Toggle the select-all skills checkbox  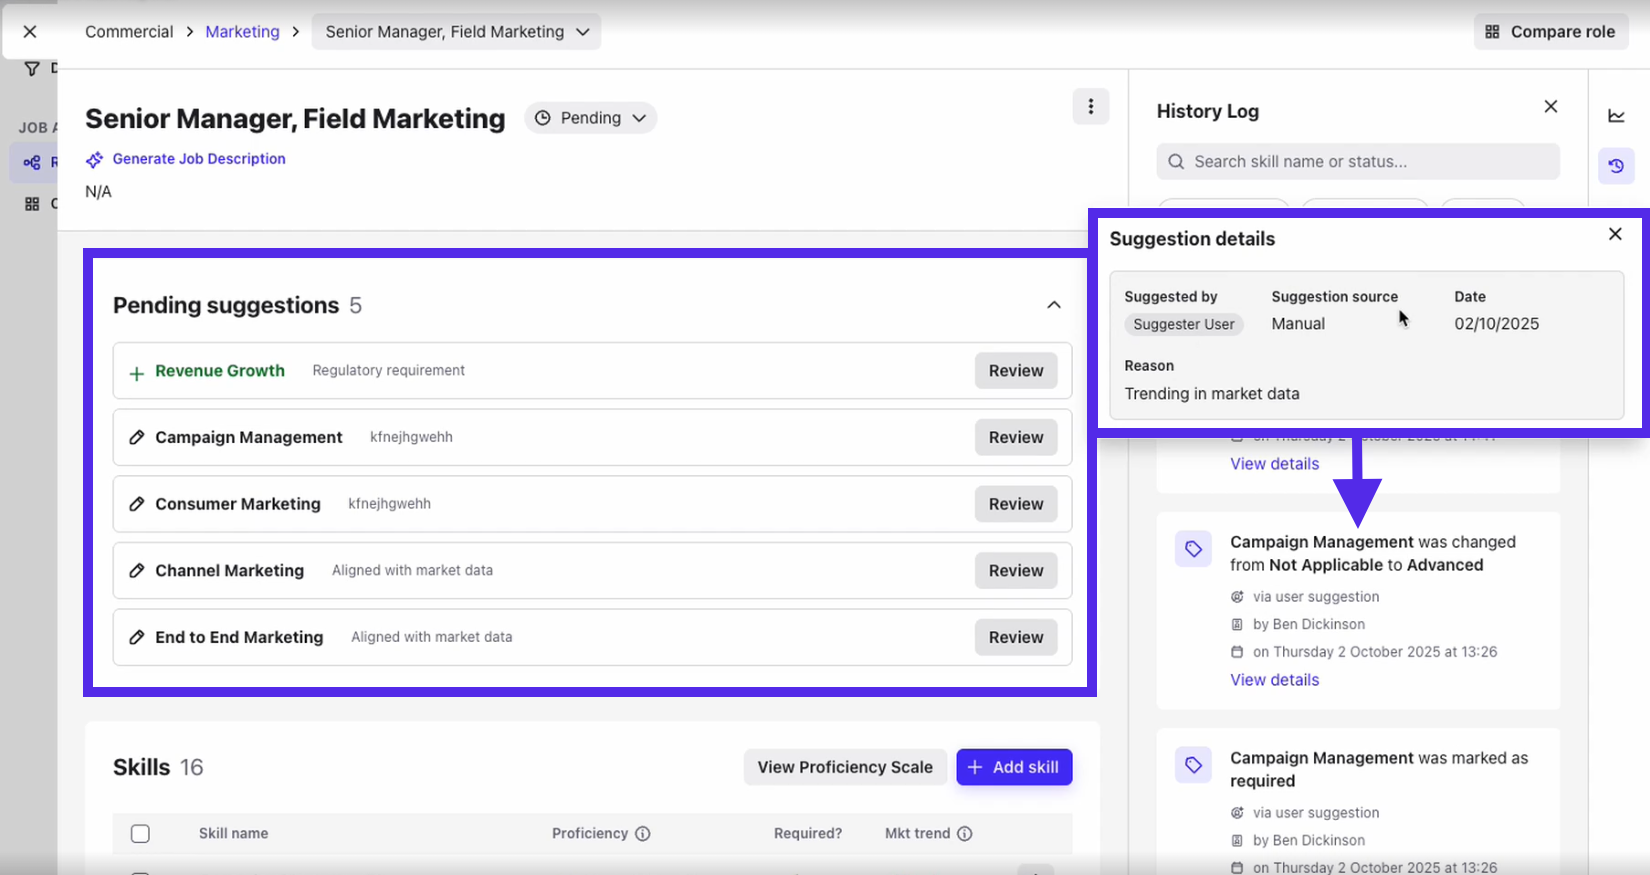pyautogui.click(x=140, y=834)
